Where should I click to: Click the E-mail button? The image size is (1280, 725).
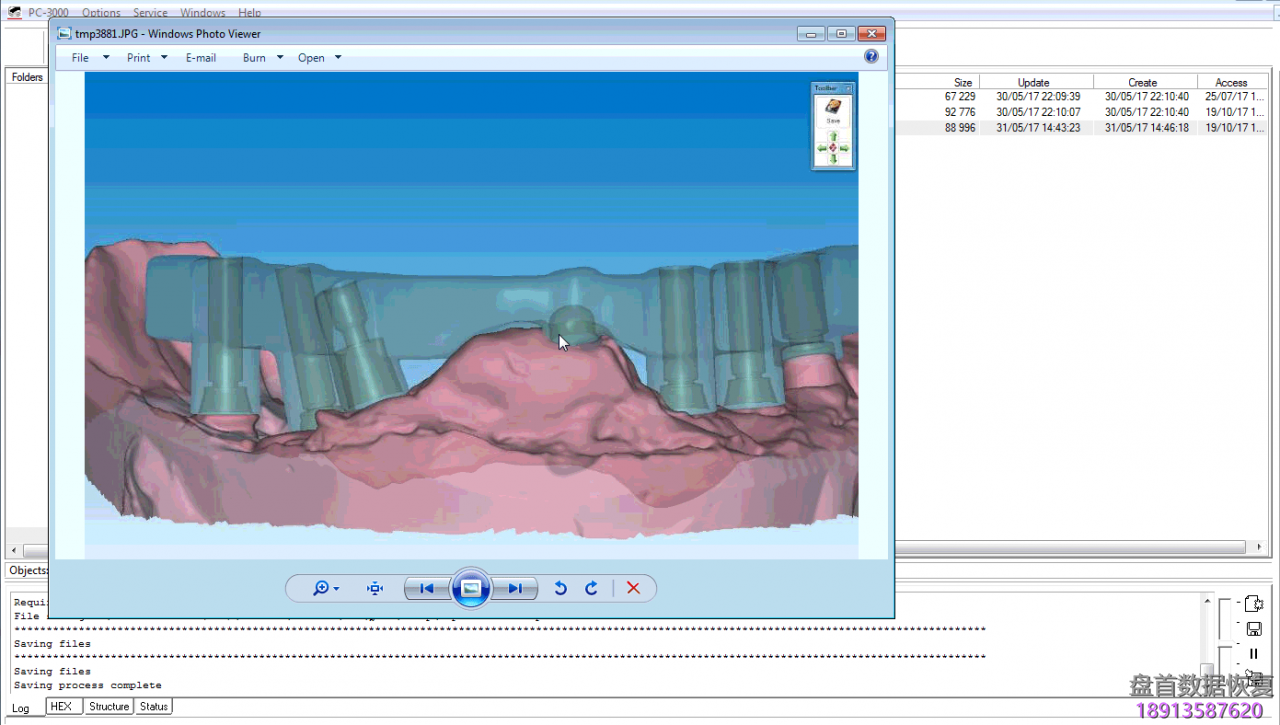pos(201,58)
